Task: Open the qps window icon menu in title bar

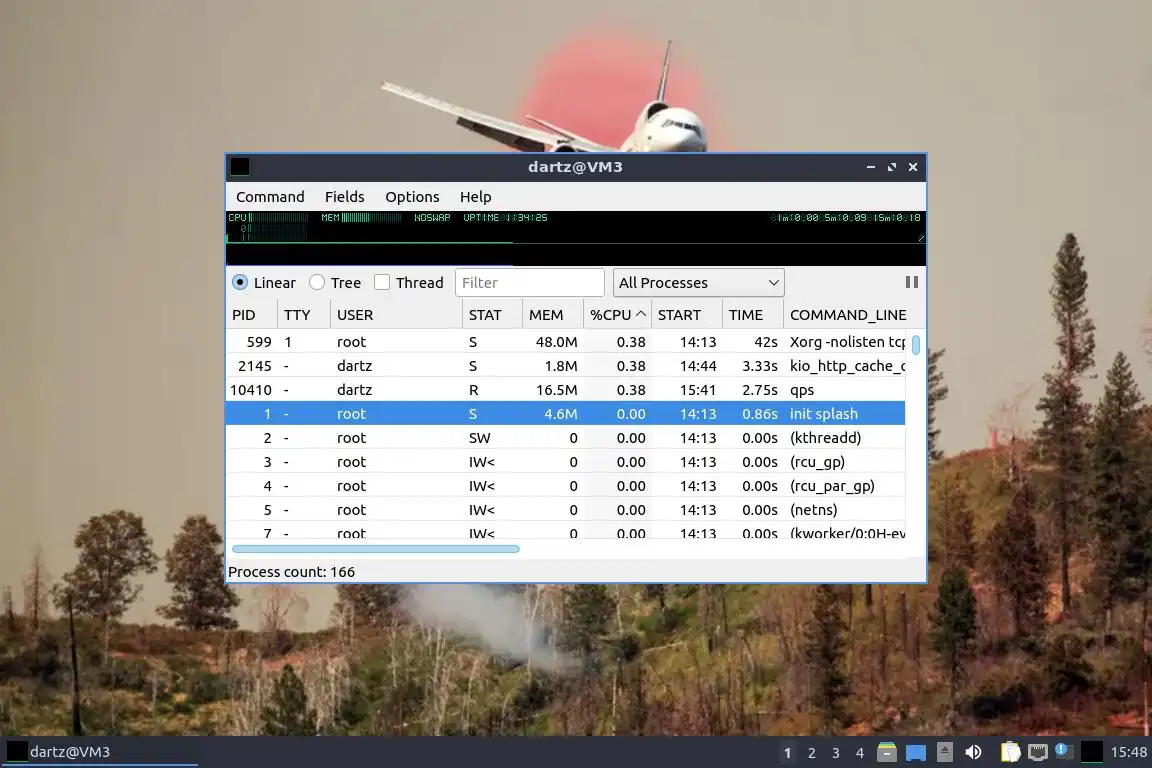Action: (240, 167)
